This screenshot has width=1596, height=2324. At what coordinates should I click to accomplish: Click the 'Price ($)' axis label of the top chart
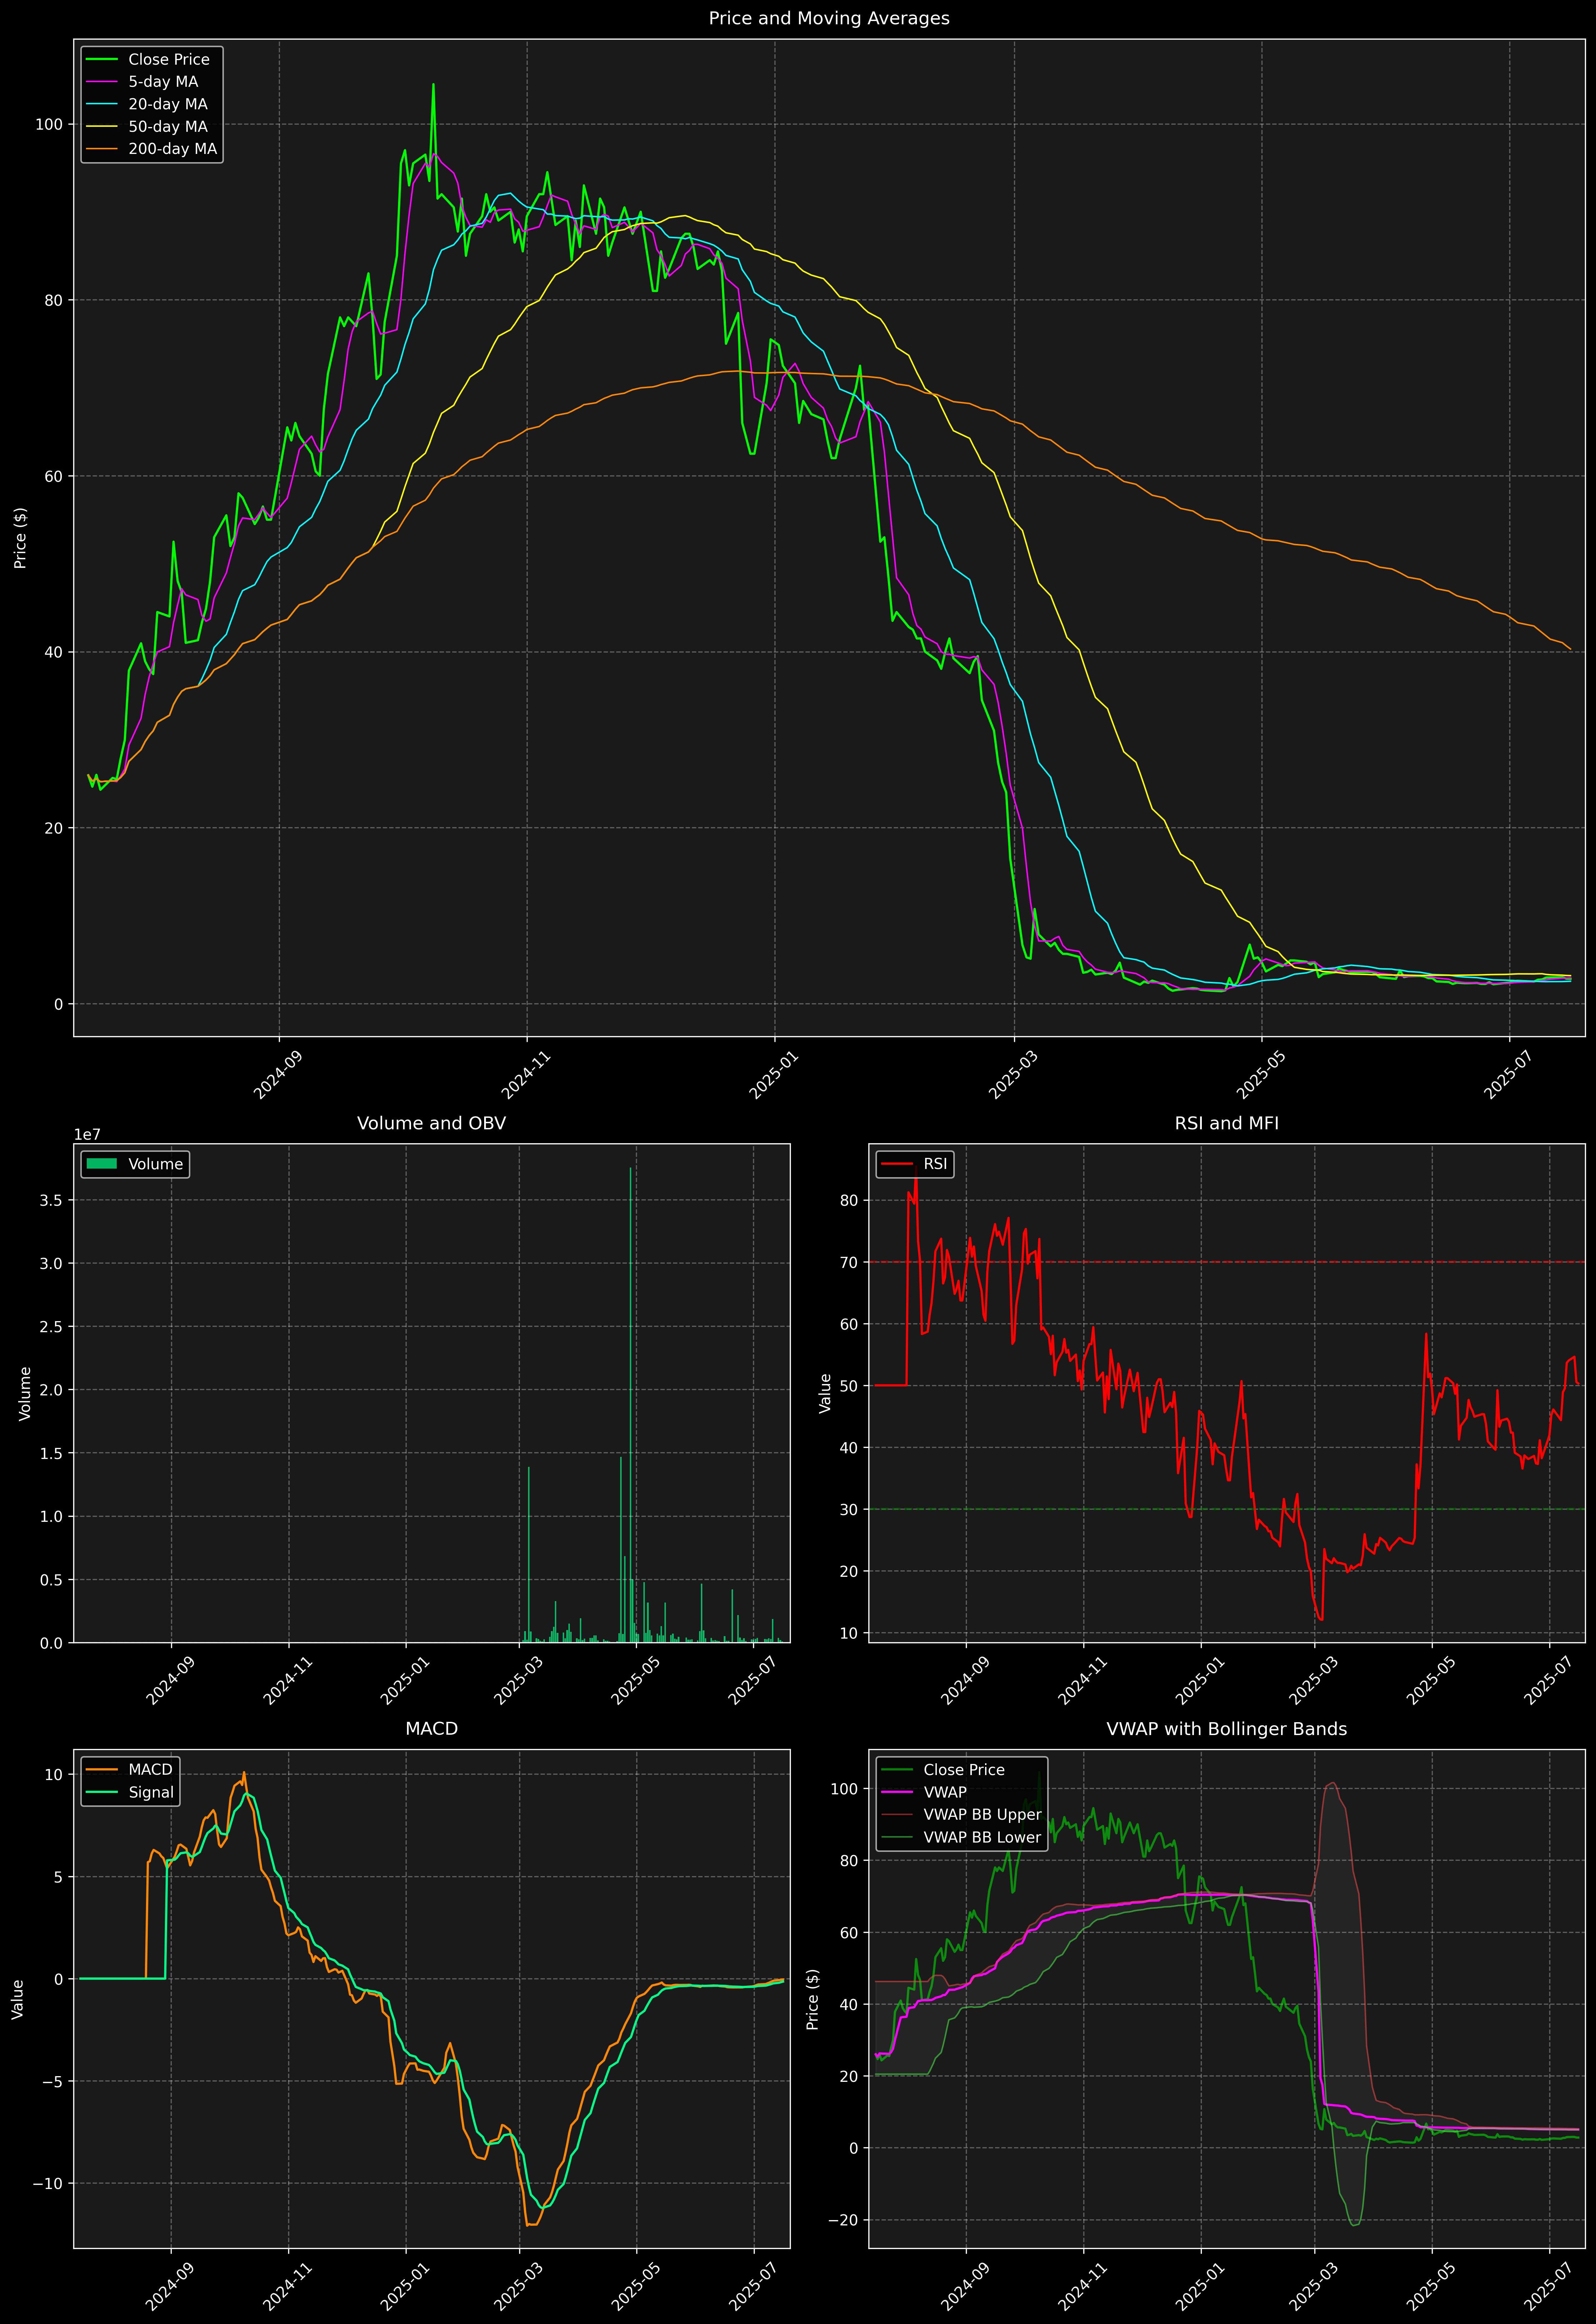pos(20,538)
